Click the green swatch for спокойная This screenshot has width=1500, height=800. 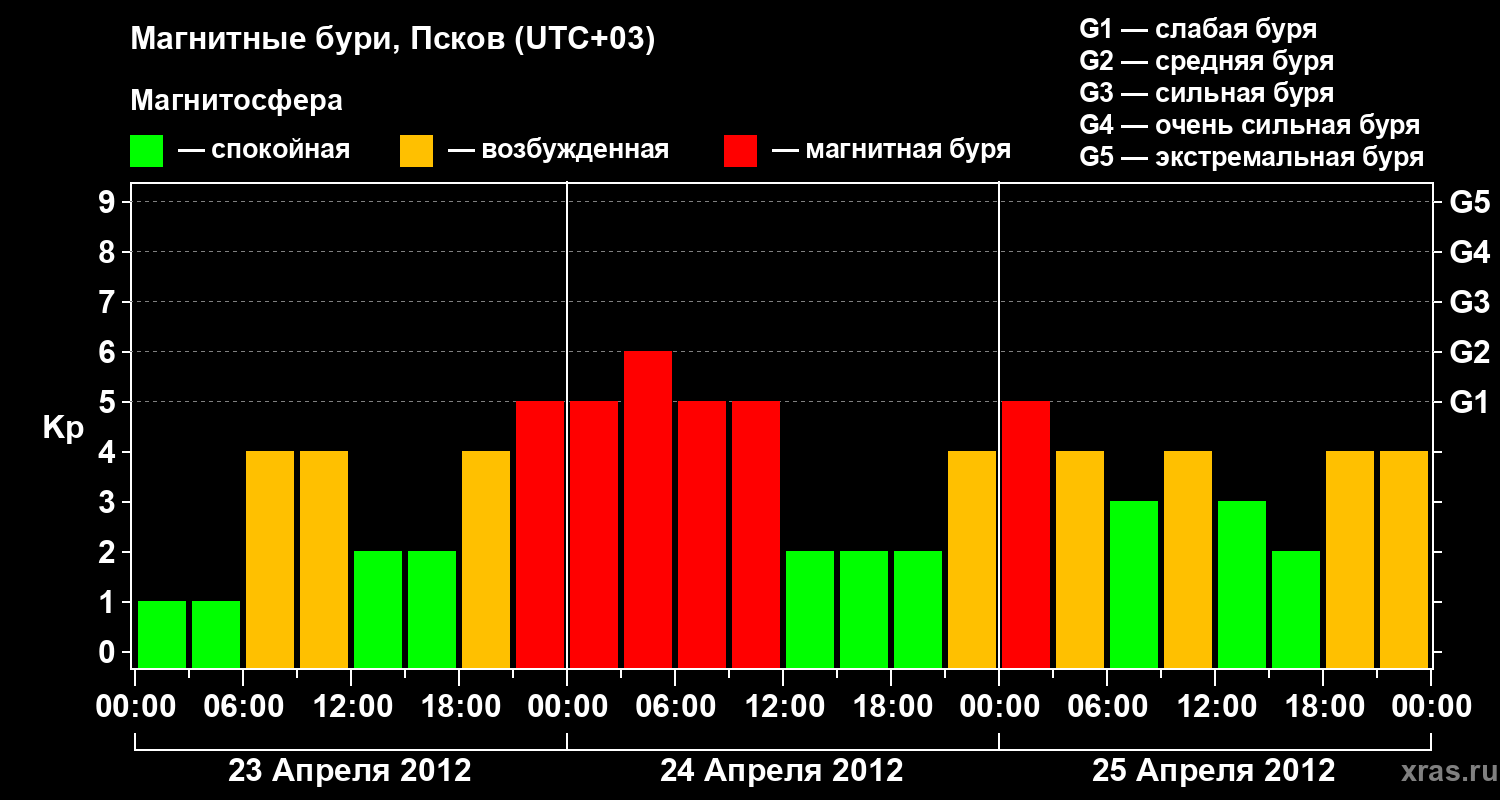point(146,151)
